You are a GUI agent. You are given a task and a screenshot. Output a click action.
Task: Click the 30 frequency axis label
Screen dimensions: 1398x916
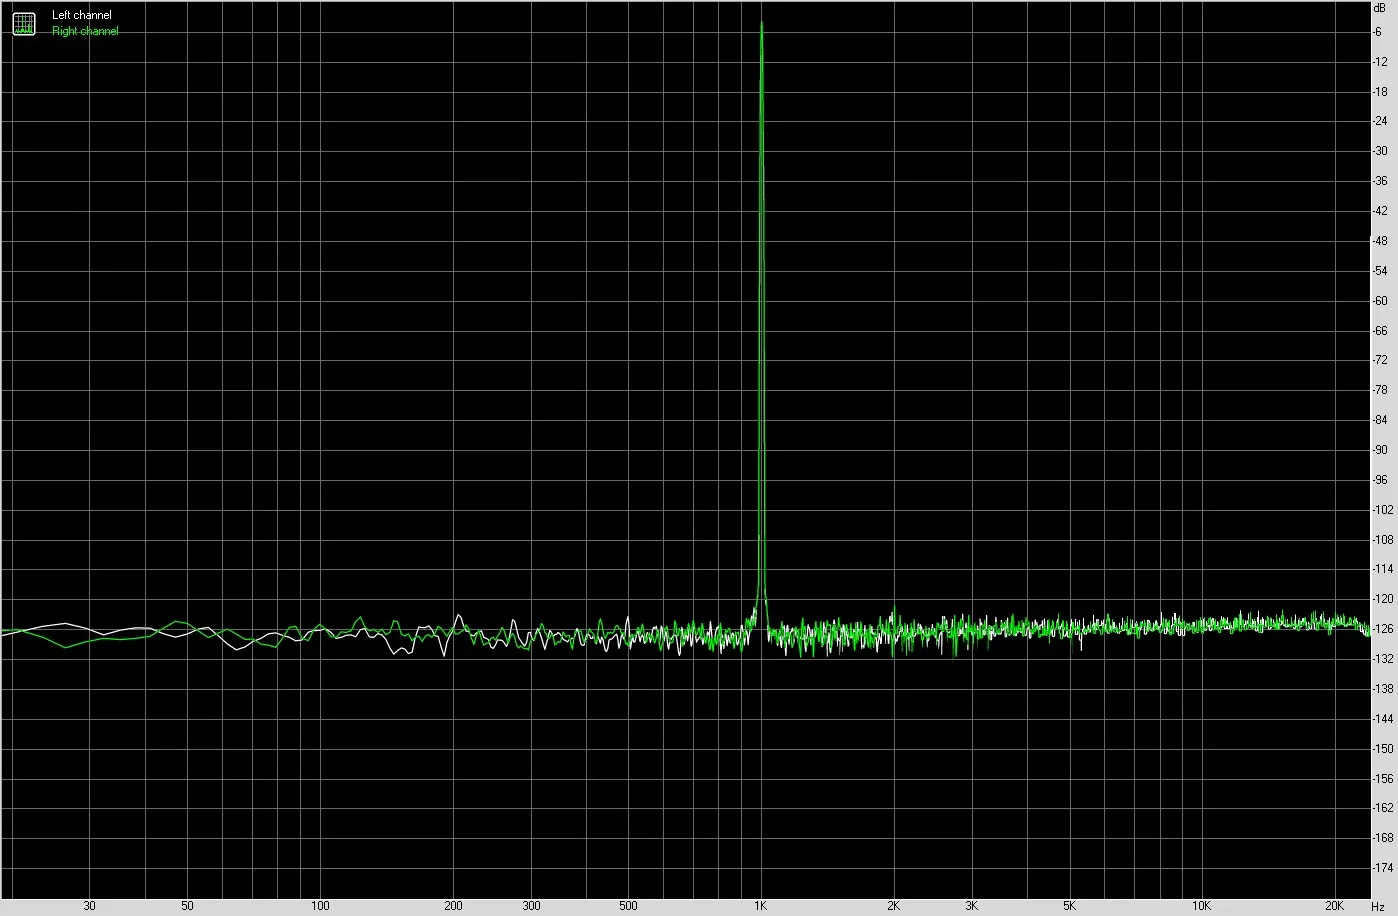(90, 906)
